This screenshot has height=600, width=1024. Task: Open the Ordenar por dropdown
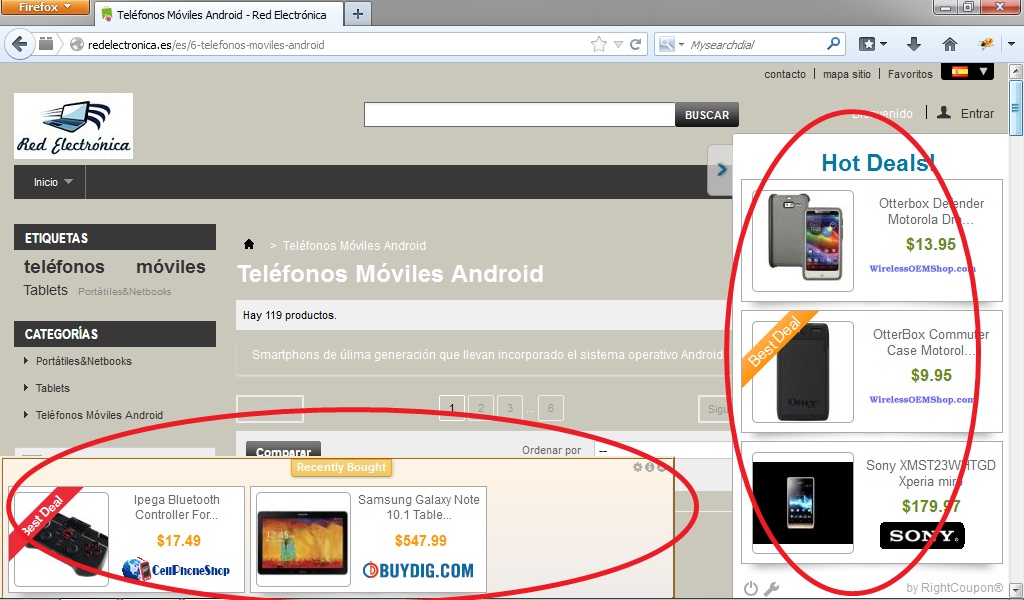pos(663,450)
